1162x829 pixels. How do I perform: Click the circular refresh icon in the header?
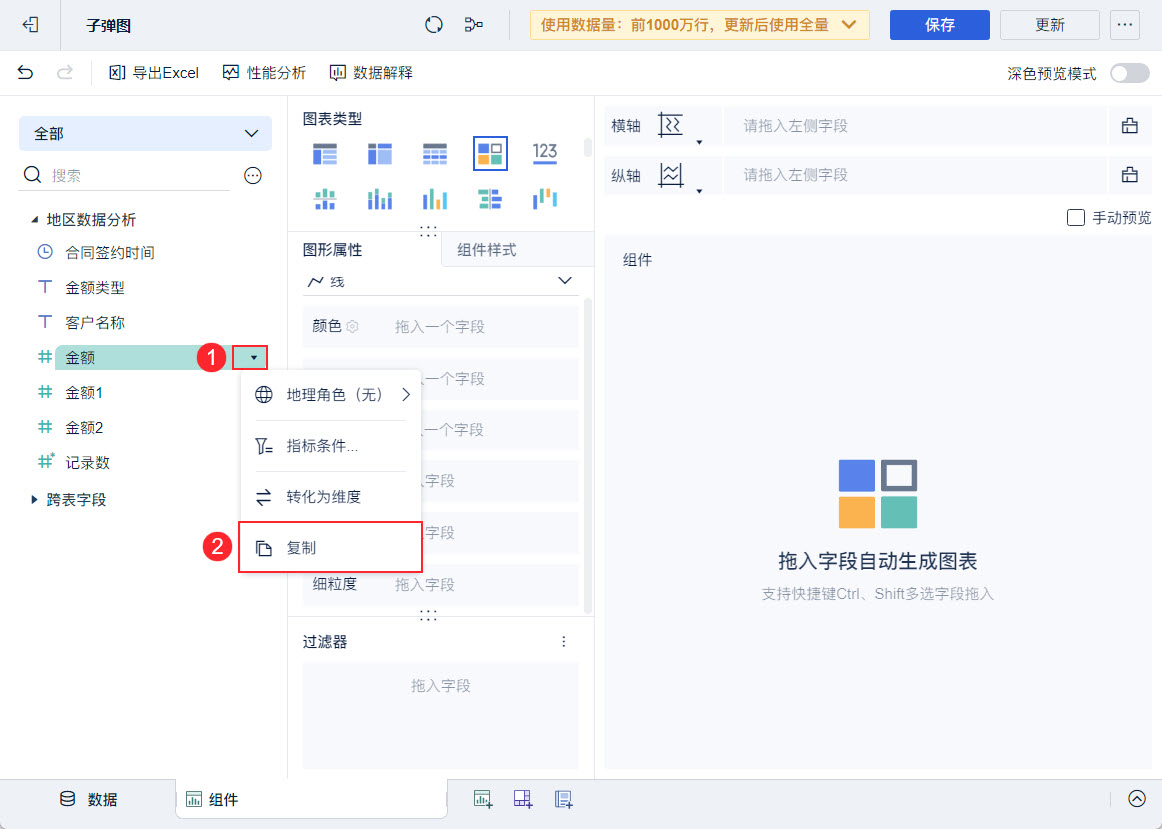434,24
